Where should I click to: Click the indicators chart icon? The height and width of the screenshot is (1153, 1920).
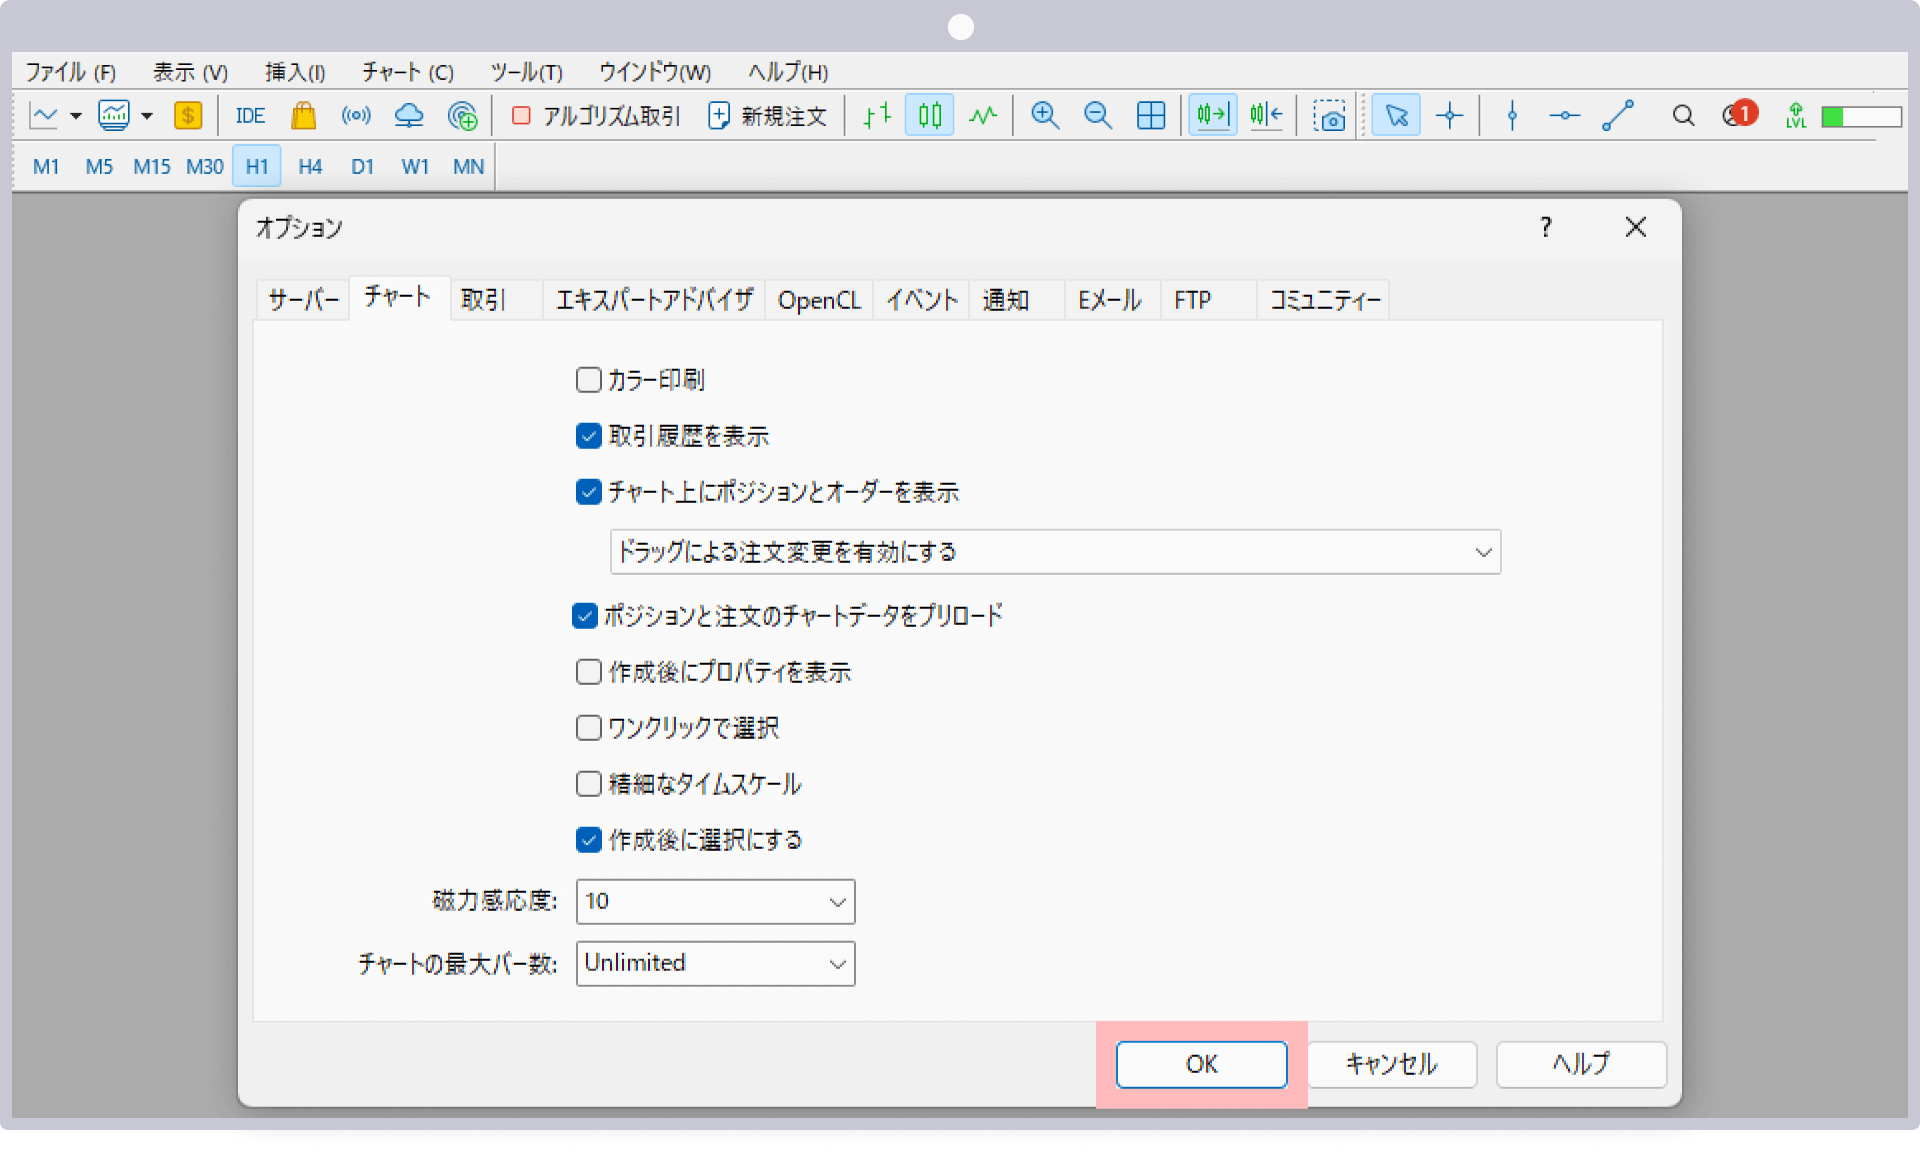click(114, 116)
